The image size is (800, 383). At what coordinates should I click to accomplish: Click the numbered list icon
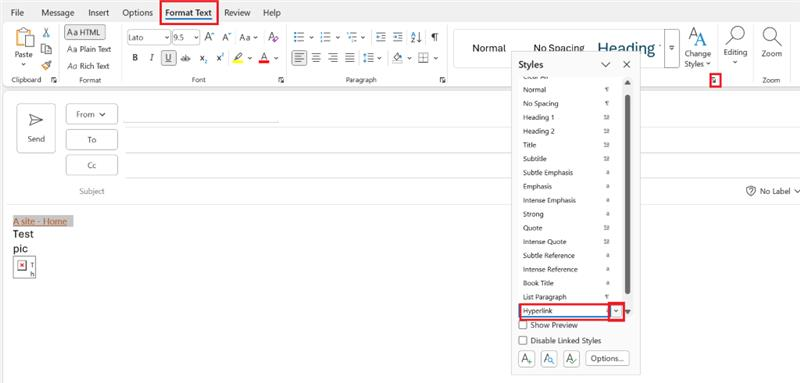pos(325,37)
